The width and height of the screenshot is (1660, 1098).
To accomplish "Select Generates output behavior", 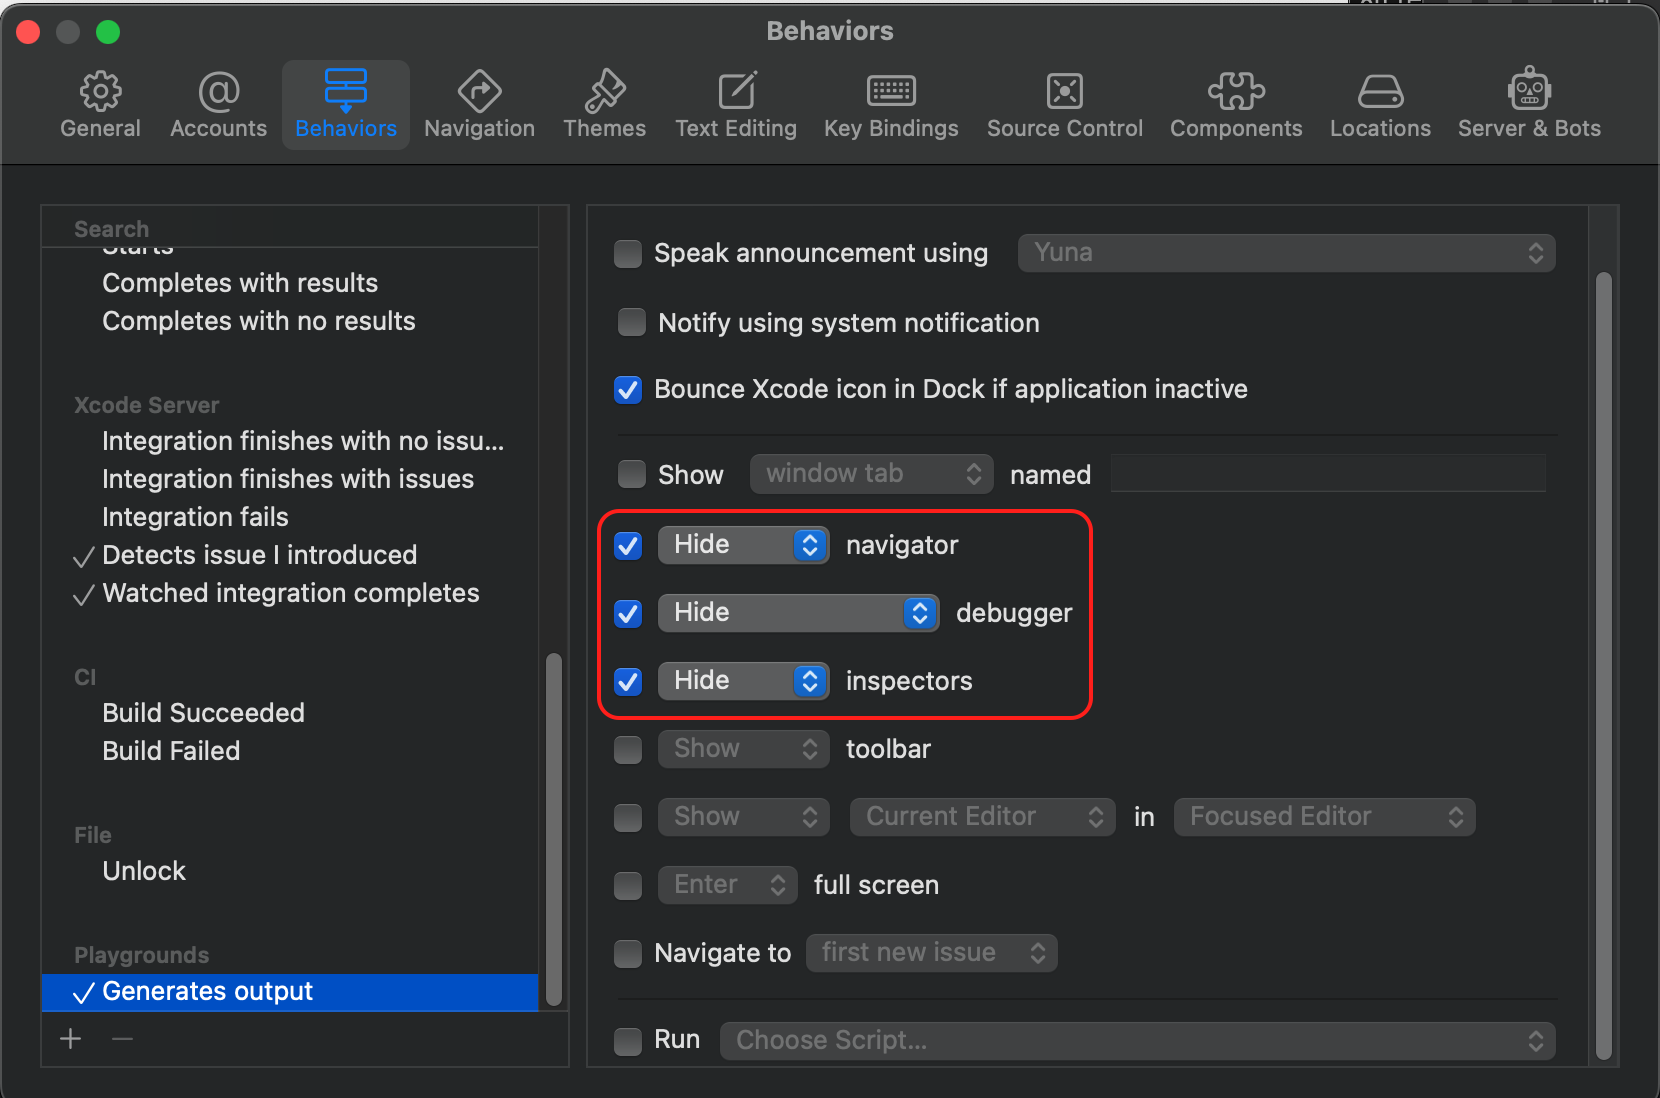I will pos(290,992).
